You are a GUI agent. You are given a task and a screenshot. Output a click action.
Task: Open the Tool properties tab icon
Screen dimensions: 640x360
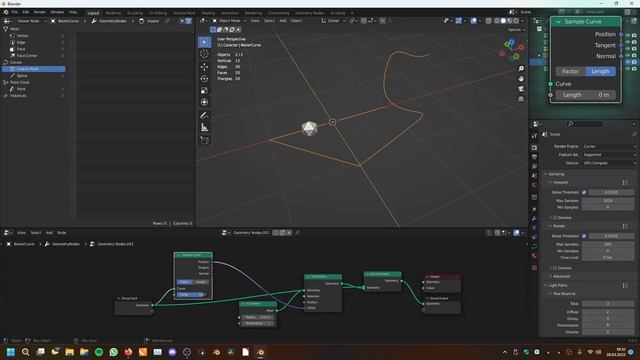534,136
